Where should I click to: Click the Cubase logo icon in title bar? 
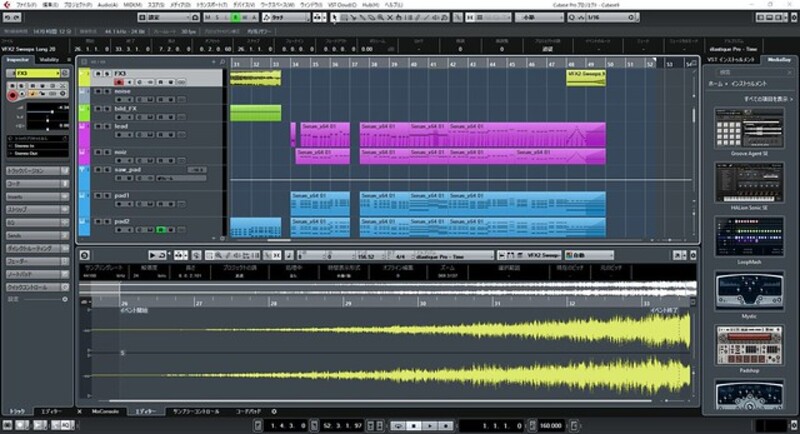pyautogui.click(x=7, y=5)
